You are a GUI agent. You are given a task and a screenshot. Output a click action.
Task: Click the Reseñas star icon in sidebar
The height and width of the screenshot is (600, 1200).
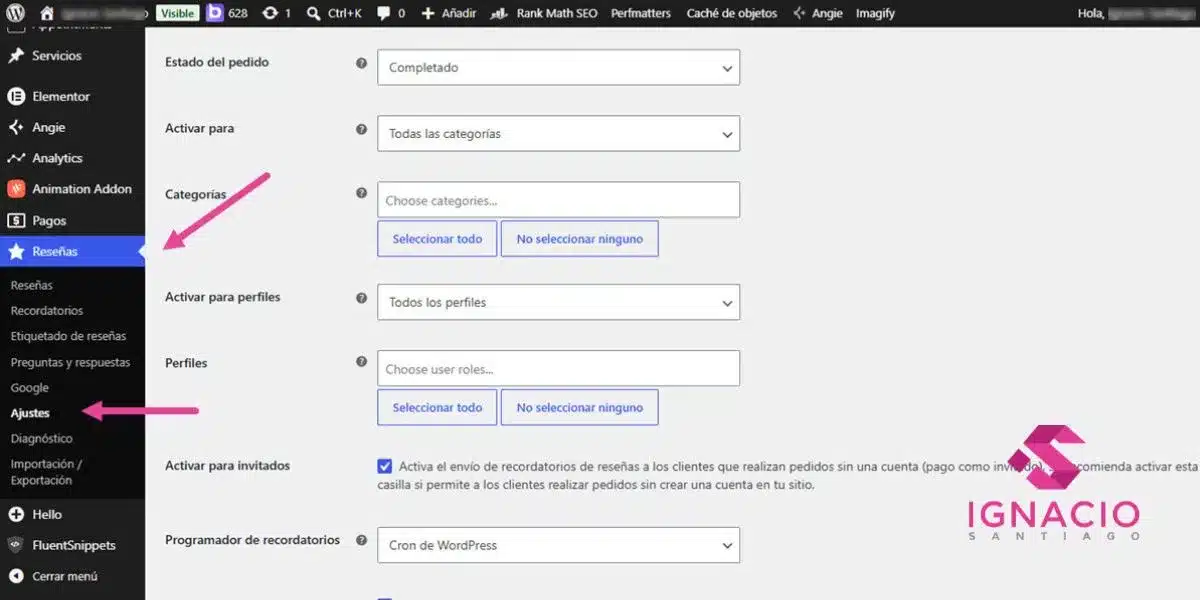16,252
